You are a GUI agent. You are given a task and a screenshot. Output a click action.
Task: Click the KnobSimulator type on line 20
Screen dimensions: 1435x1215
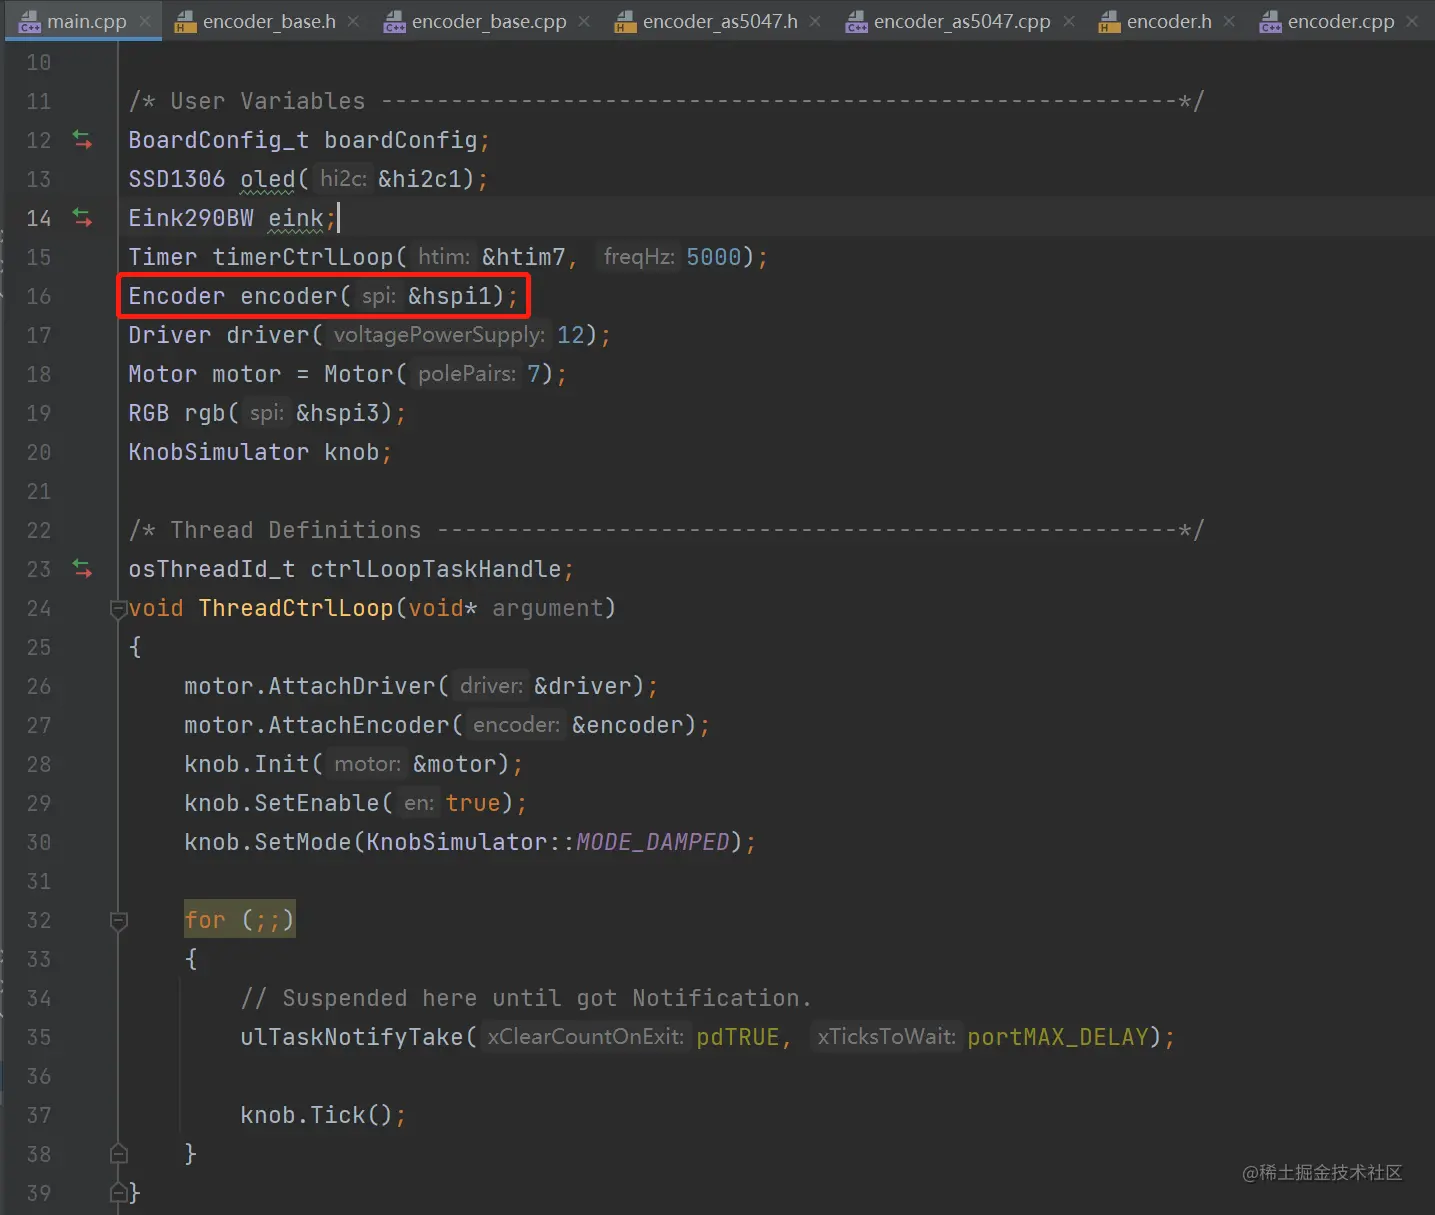tap(218, 452)
